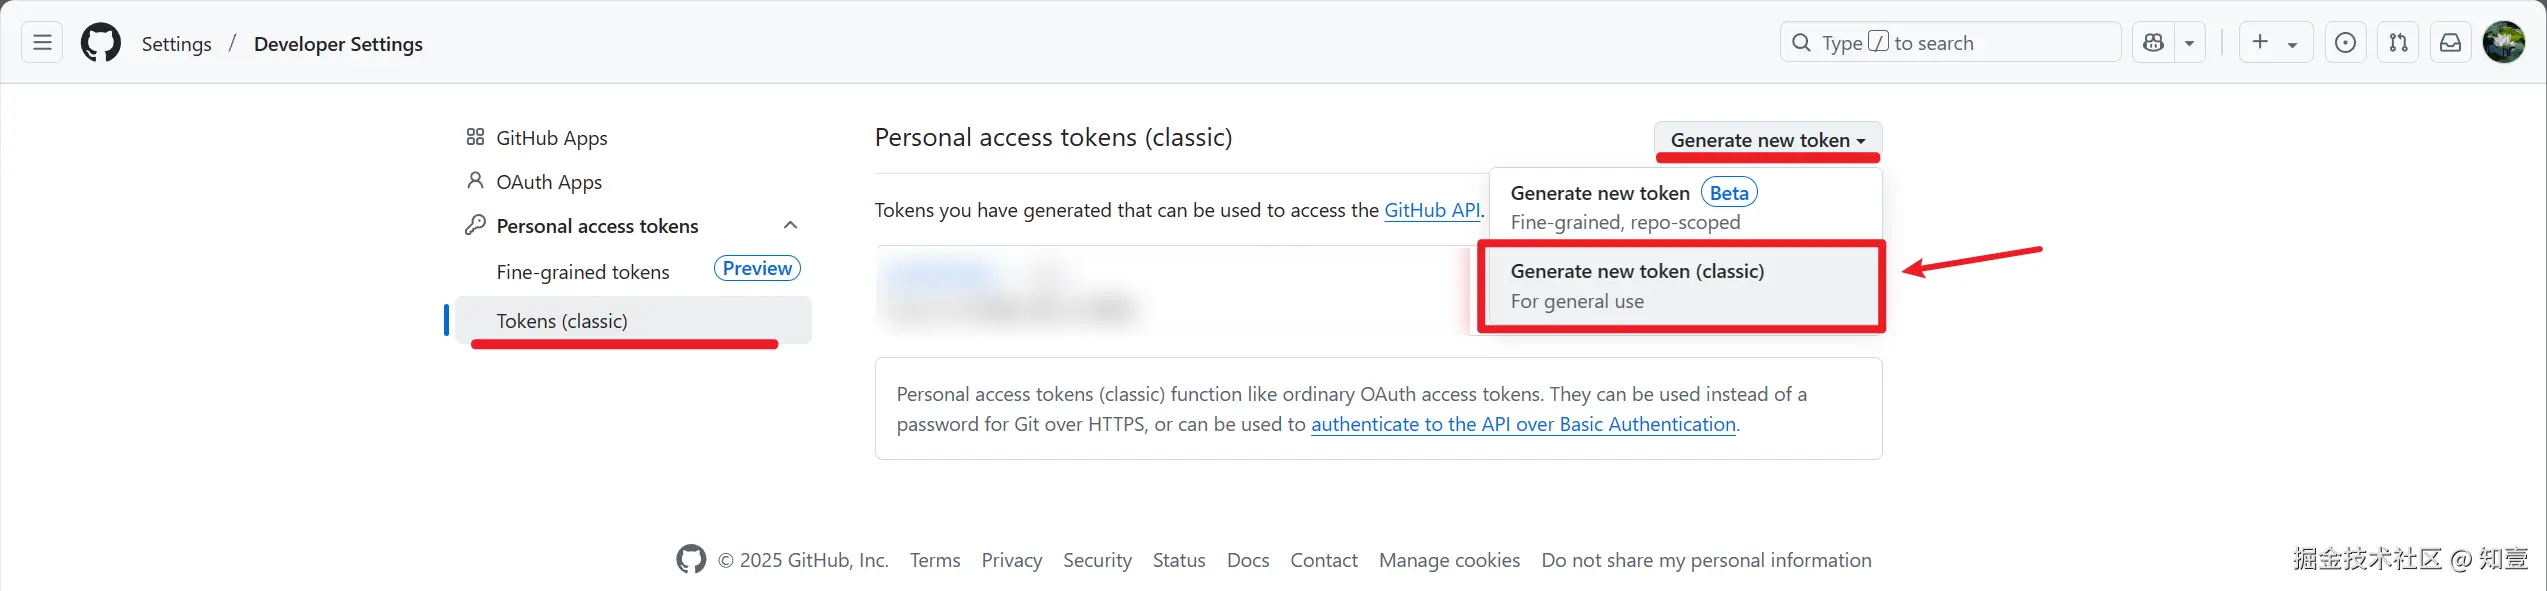Click the user profile avatar
2547x591 pixels.
[2504, 43]
